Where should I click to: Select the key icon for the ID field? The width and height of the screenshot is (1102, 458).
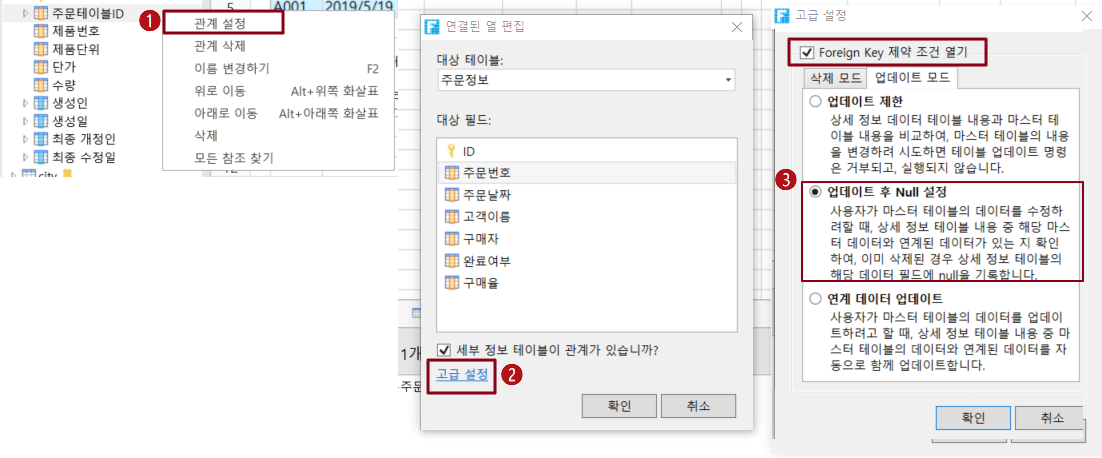tap(451, 151)
